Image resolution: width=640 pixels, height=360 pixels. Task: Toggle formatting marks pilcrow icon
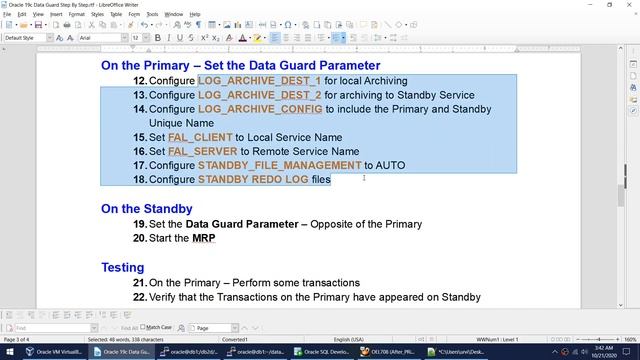[198, 25]
